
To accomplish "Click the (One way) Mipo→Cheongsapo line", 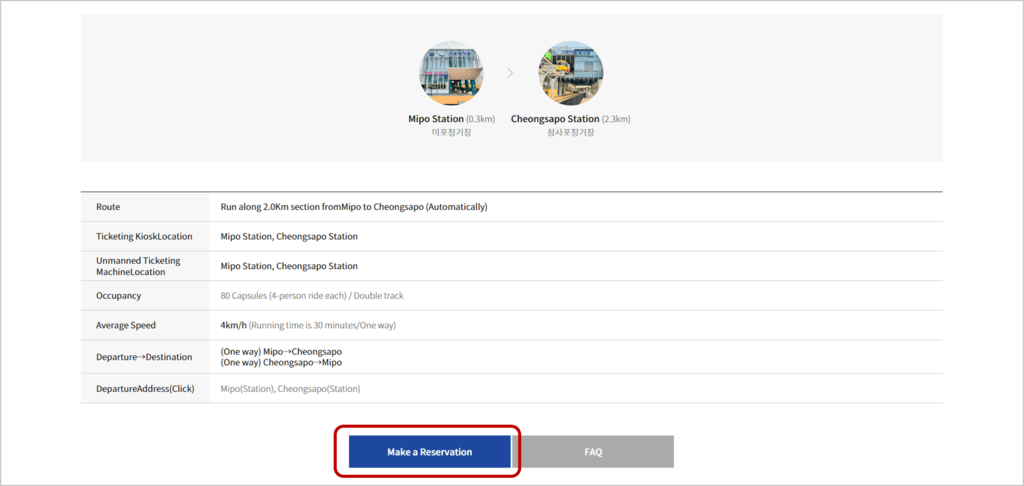I will (281, 351).
